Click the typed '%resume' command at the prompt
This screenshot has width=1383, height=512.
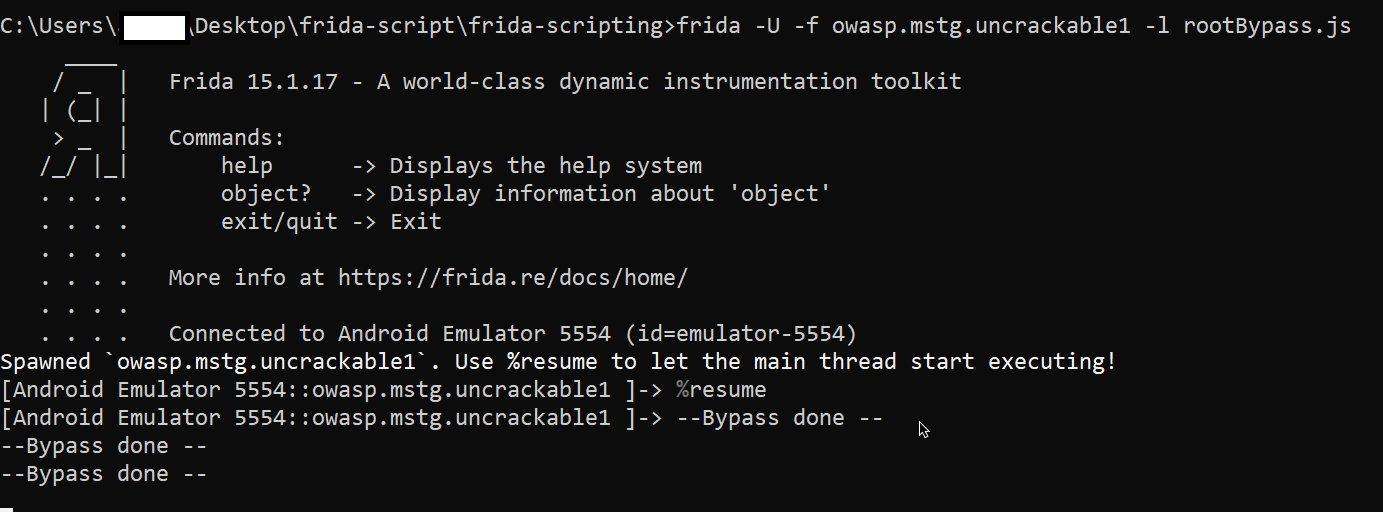[x=720, y=389]
